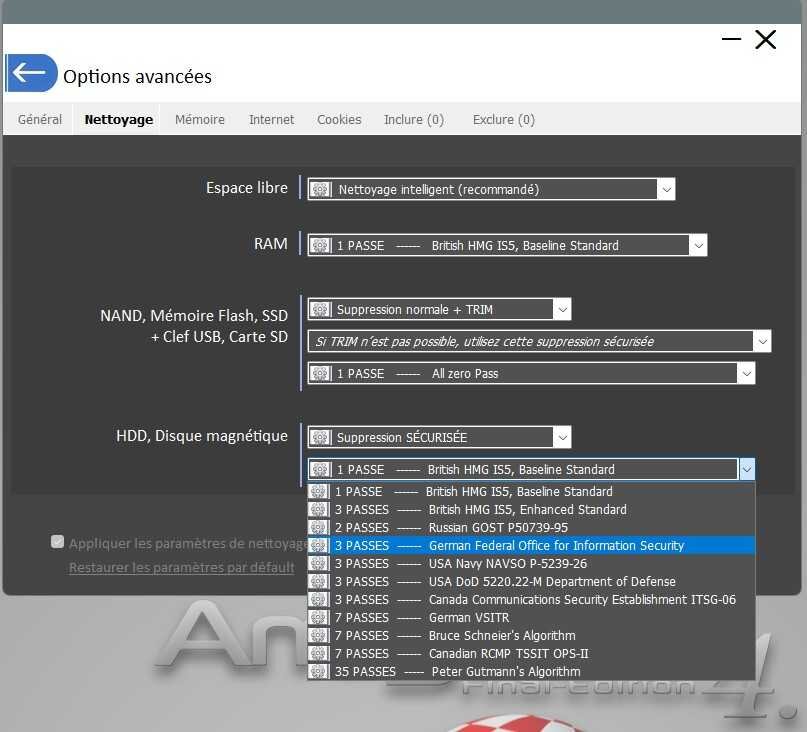Close the Options avancées window

pos(765,39)
